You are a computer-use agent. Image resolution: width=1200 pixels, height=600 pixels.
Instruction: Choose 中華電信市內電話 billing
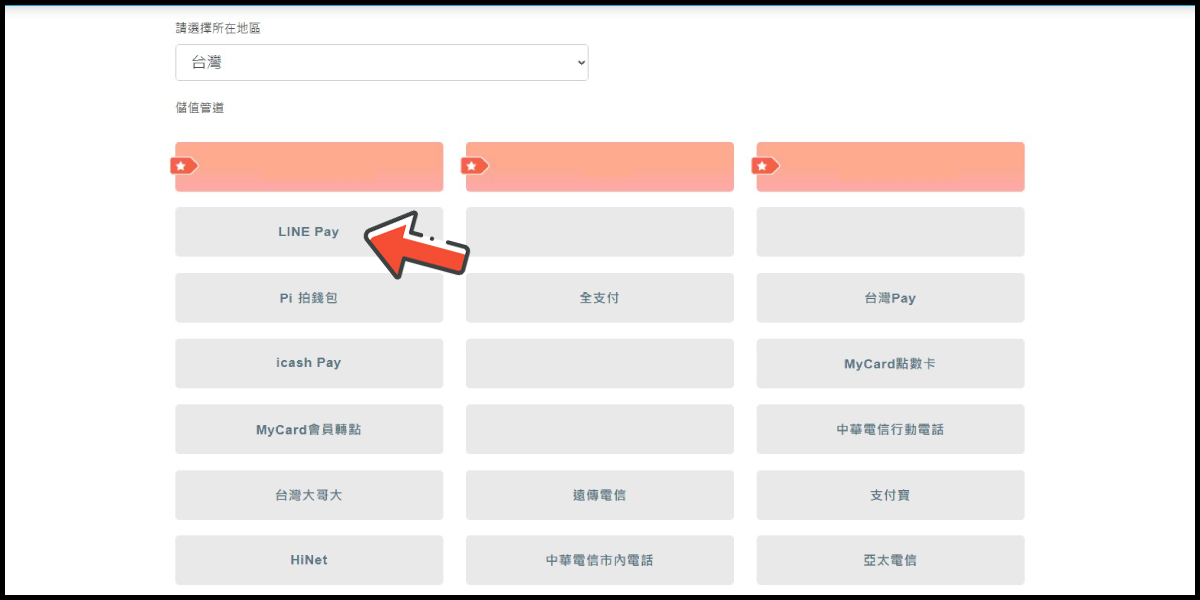coord(600,560)
